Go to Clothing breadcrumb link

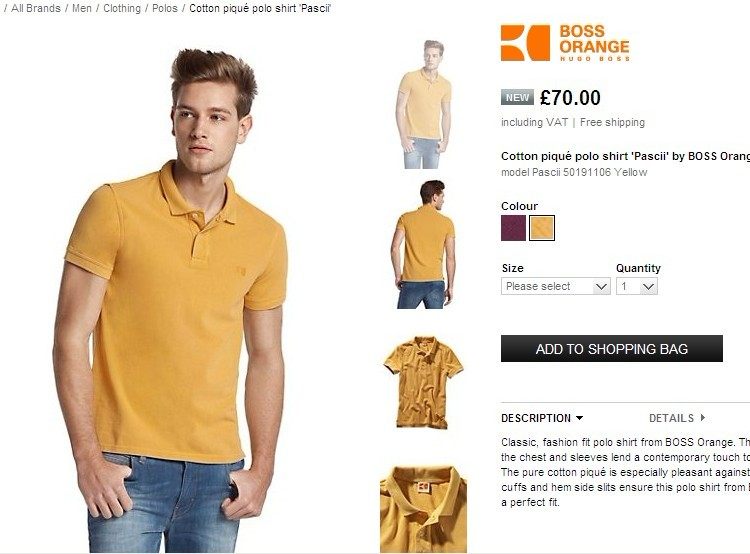point(122,8)
